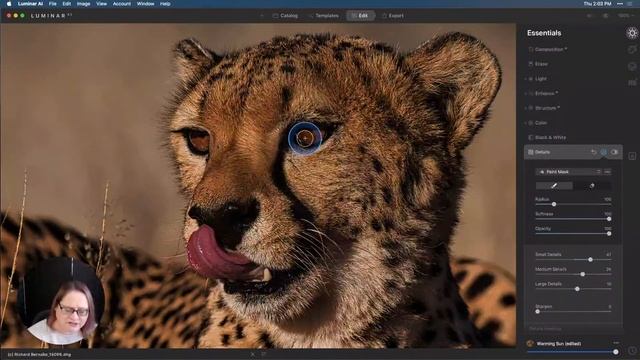
Task: Click the Thu 2:03 PM clock
Action: (x=597, y=4)
